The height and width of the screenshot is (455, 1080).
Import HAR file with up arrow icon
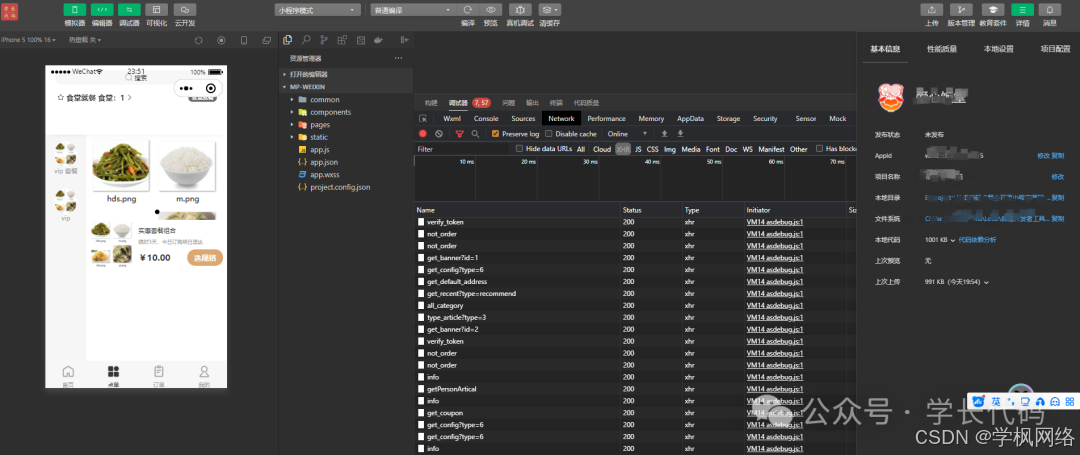[664, 134]
